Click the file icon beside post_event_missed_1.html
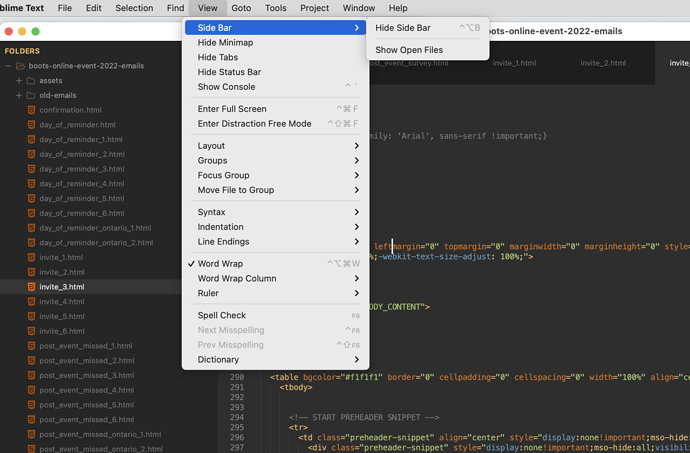This screenshot has height=453, width=690. (32, 346)
